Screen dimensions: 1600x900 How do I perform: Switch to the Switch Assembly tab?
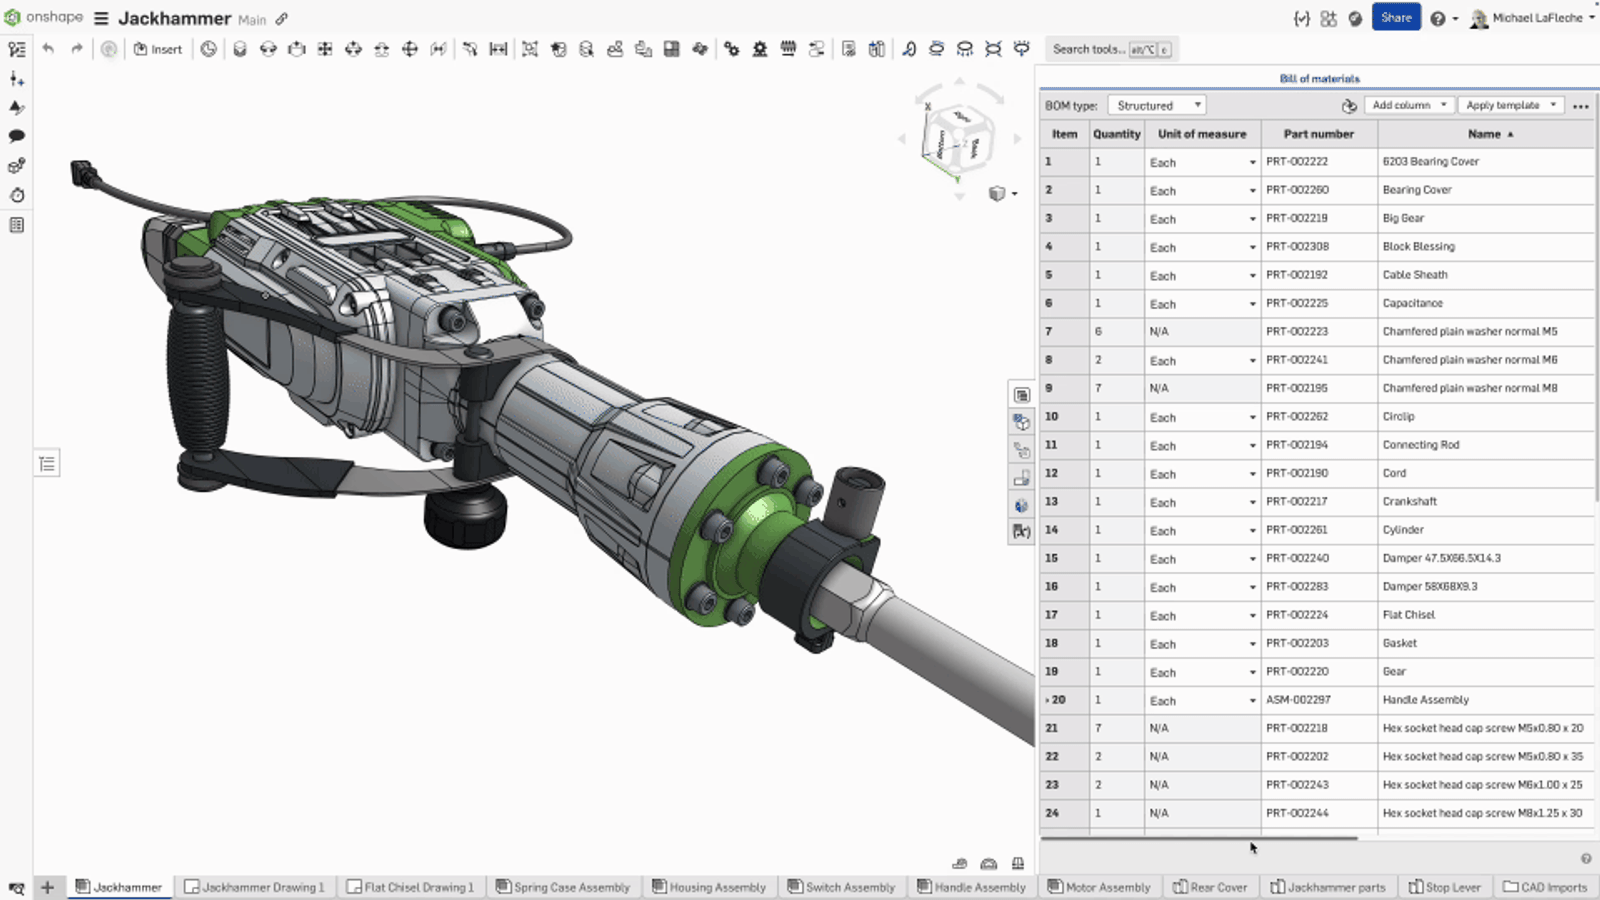click(842, 887)
